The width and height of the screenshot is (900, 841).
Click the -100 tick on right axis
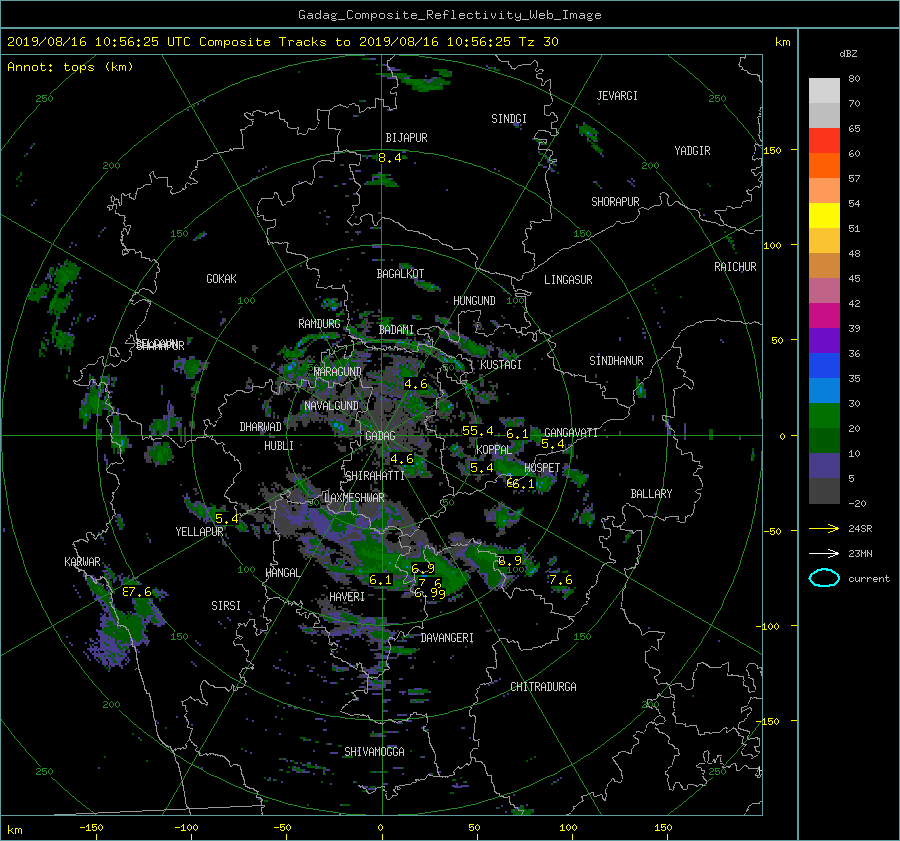[770, 626]
